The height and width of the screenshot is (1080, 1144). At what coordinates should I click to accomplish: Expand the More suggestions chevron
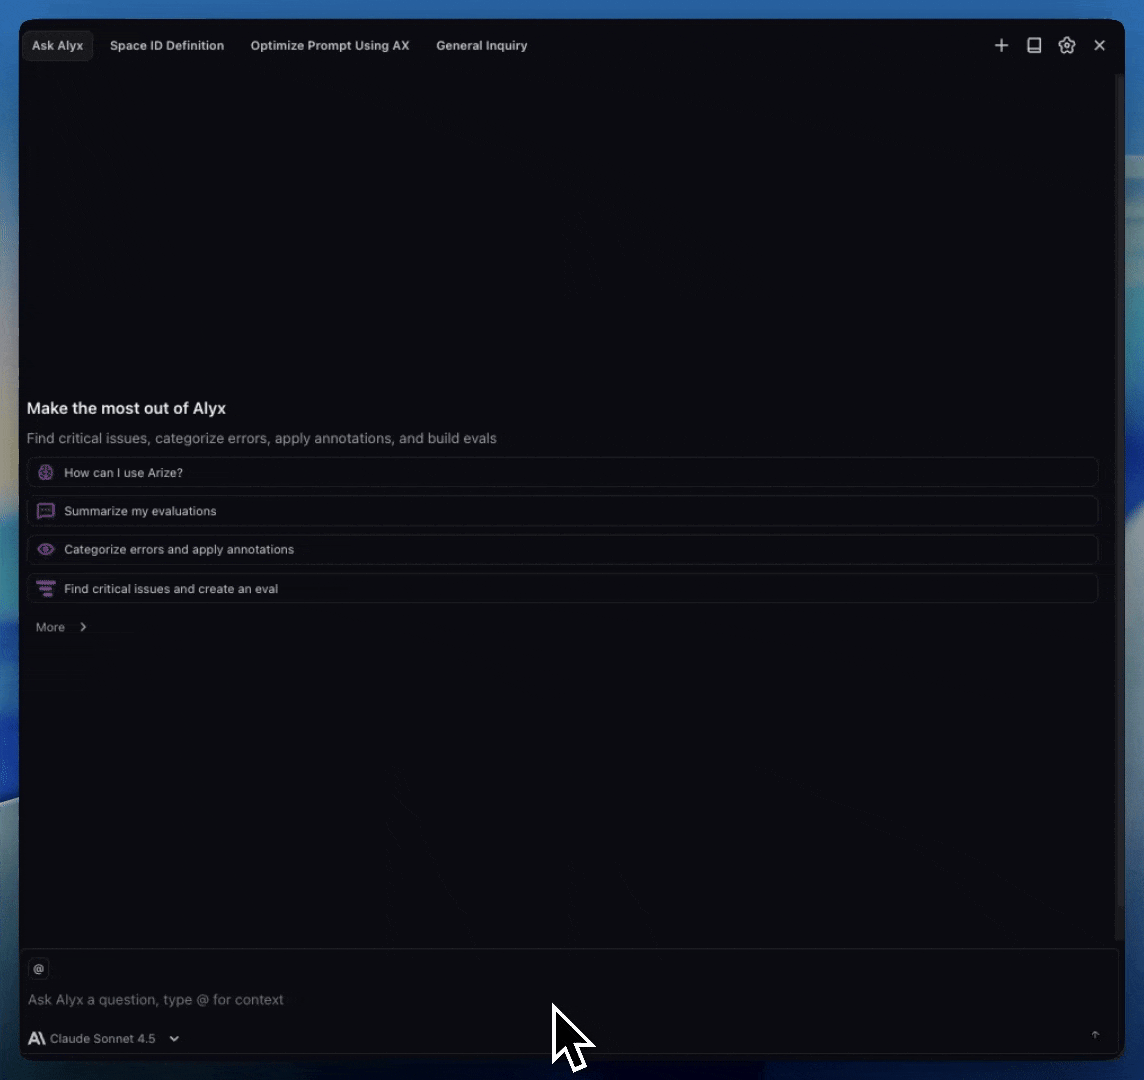click(83, 627)
